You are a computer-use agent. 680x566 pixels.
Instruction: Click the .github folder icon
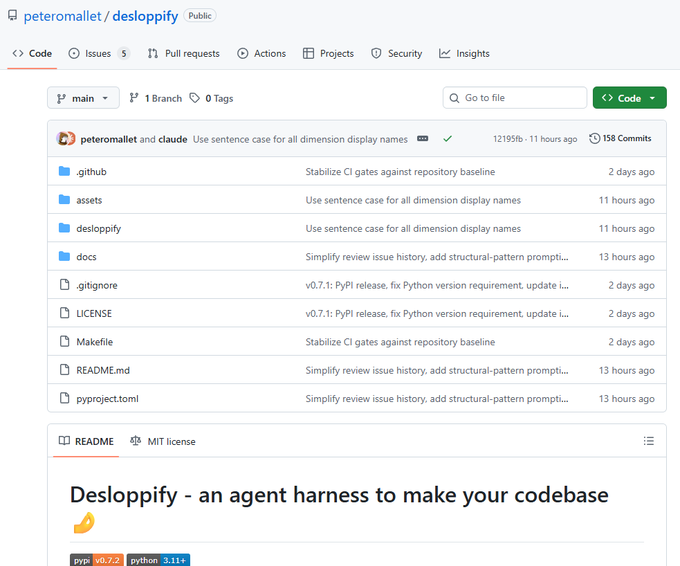(x=64, y=171)
